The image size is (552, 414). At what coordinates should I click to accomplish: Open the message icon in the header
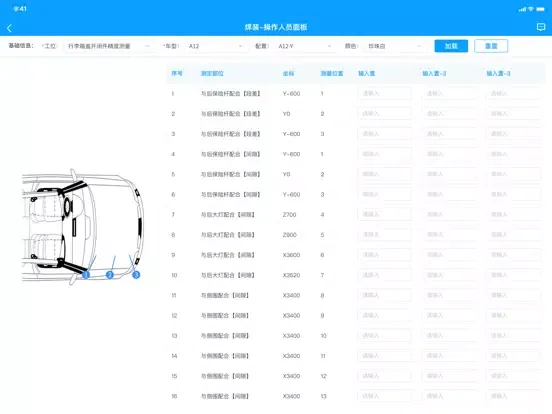coord(541,27)
